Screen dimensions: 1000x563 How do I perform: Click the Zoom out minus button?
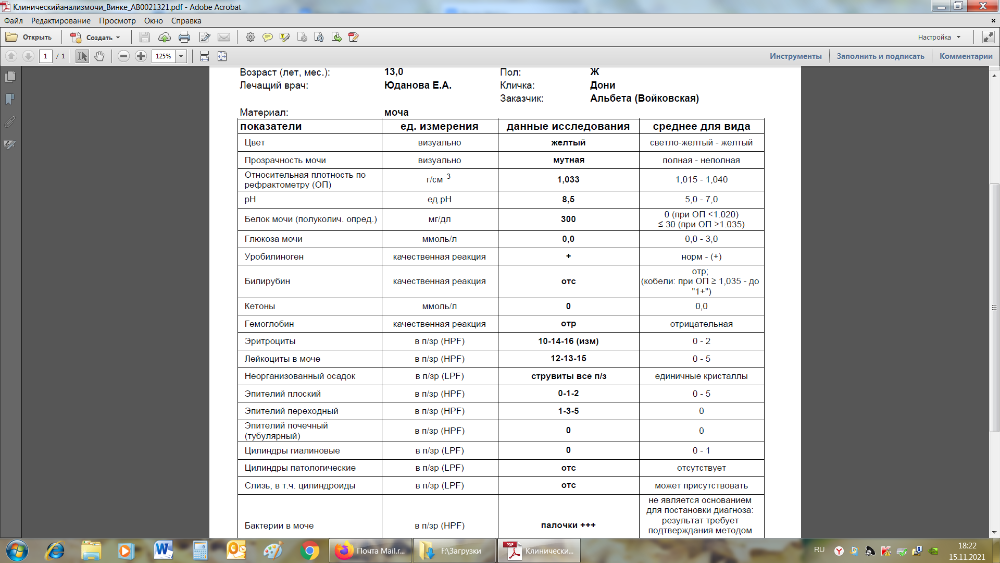pos(124,56)
